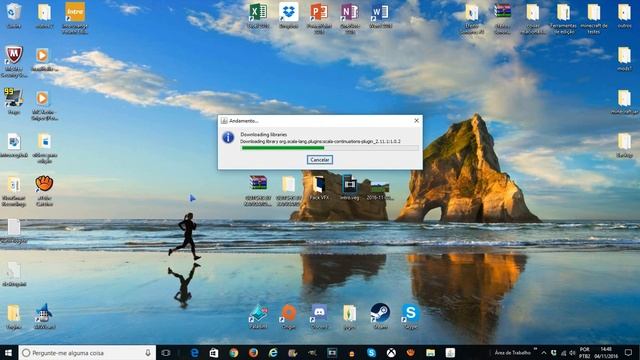Click the Cortana search box
Screen dimensions: 640x360
pos(87,353)
